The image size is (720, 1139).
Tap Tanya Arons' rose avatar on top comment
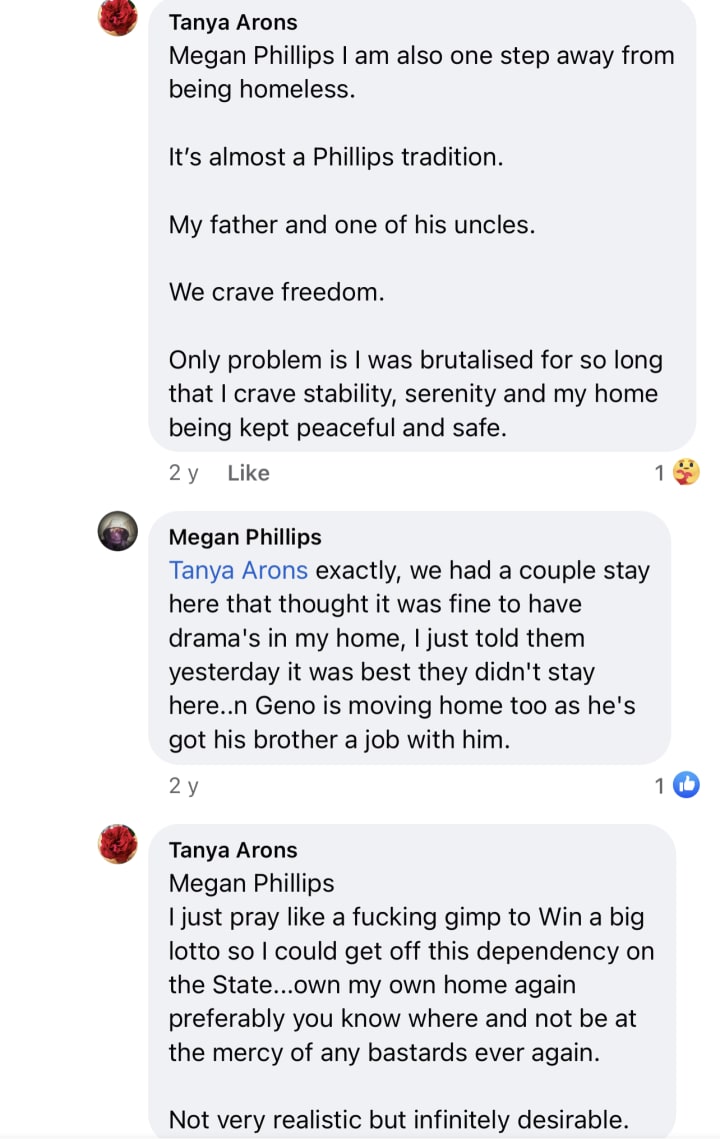[x=118, y=16]
